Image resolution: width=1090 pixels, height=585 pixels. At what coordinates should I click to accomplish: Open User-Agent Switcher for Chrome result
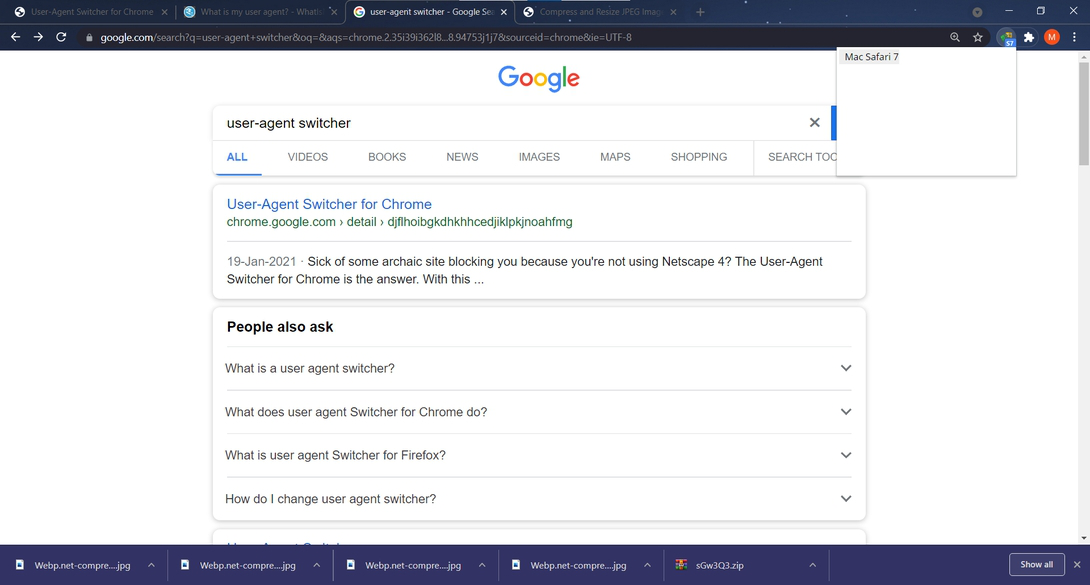click(x=329, y=204)
